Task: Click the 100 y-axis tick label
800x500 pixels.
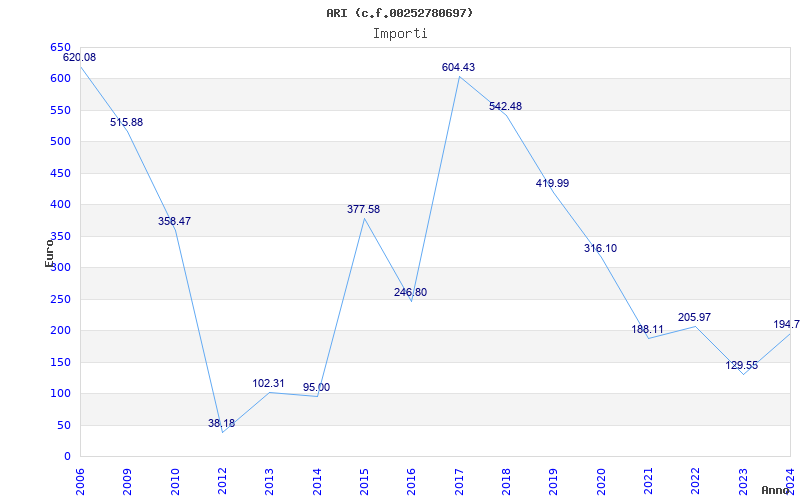Action: [60, 394]
